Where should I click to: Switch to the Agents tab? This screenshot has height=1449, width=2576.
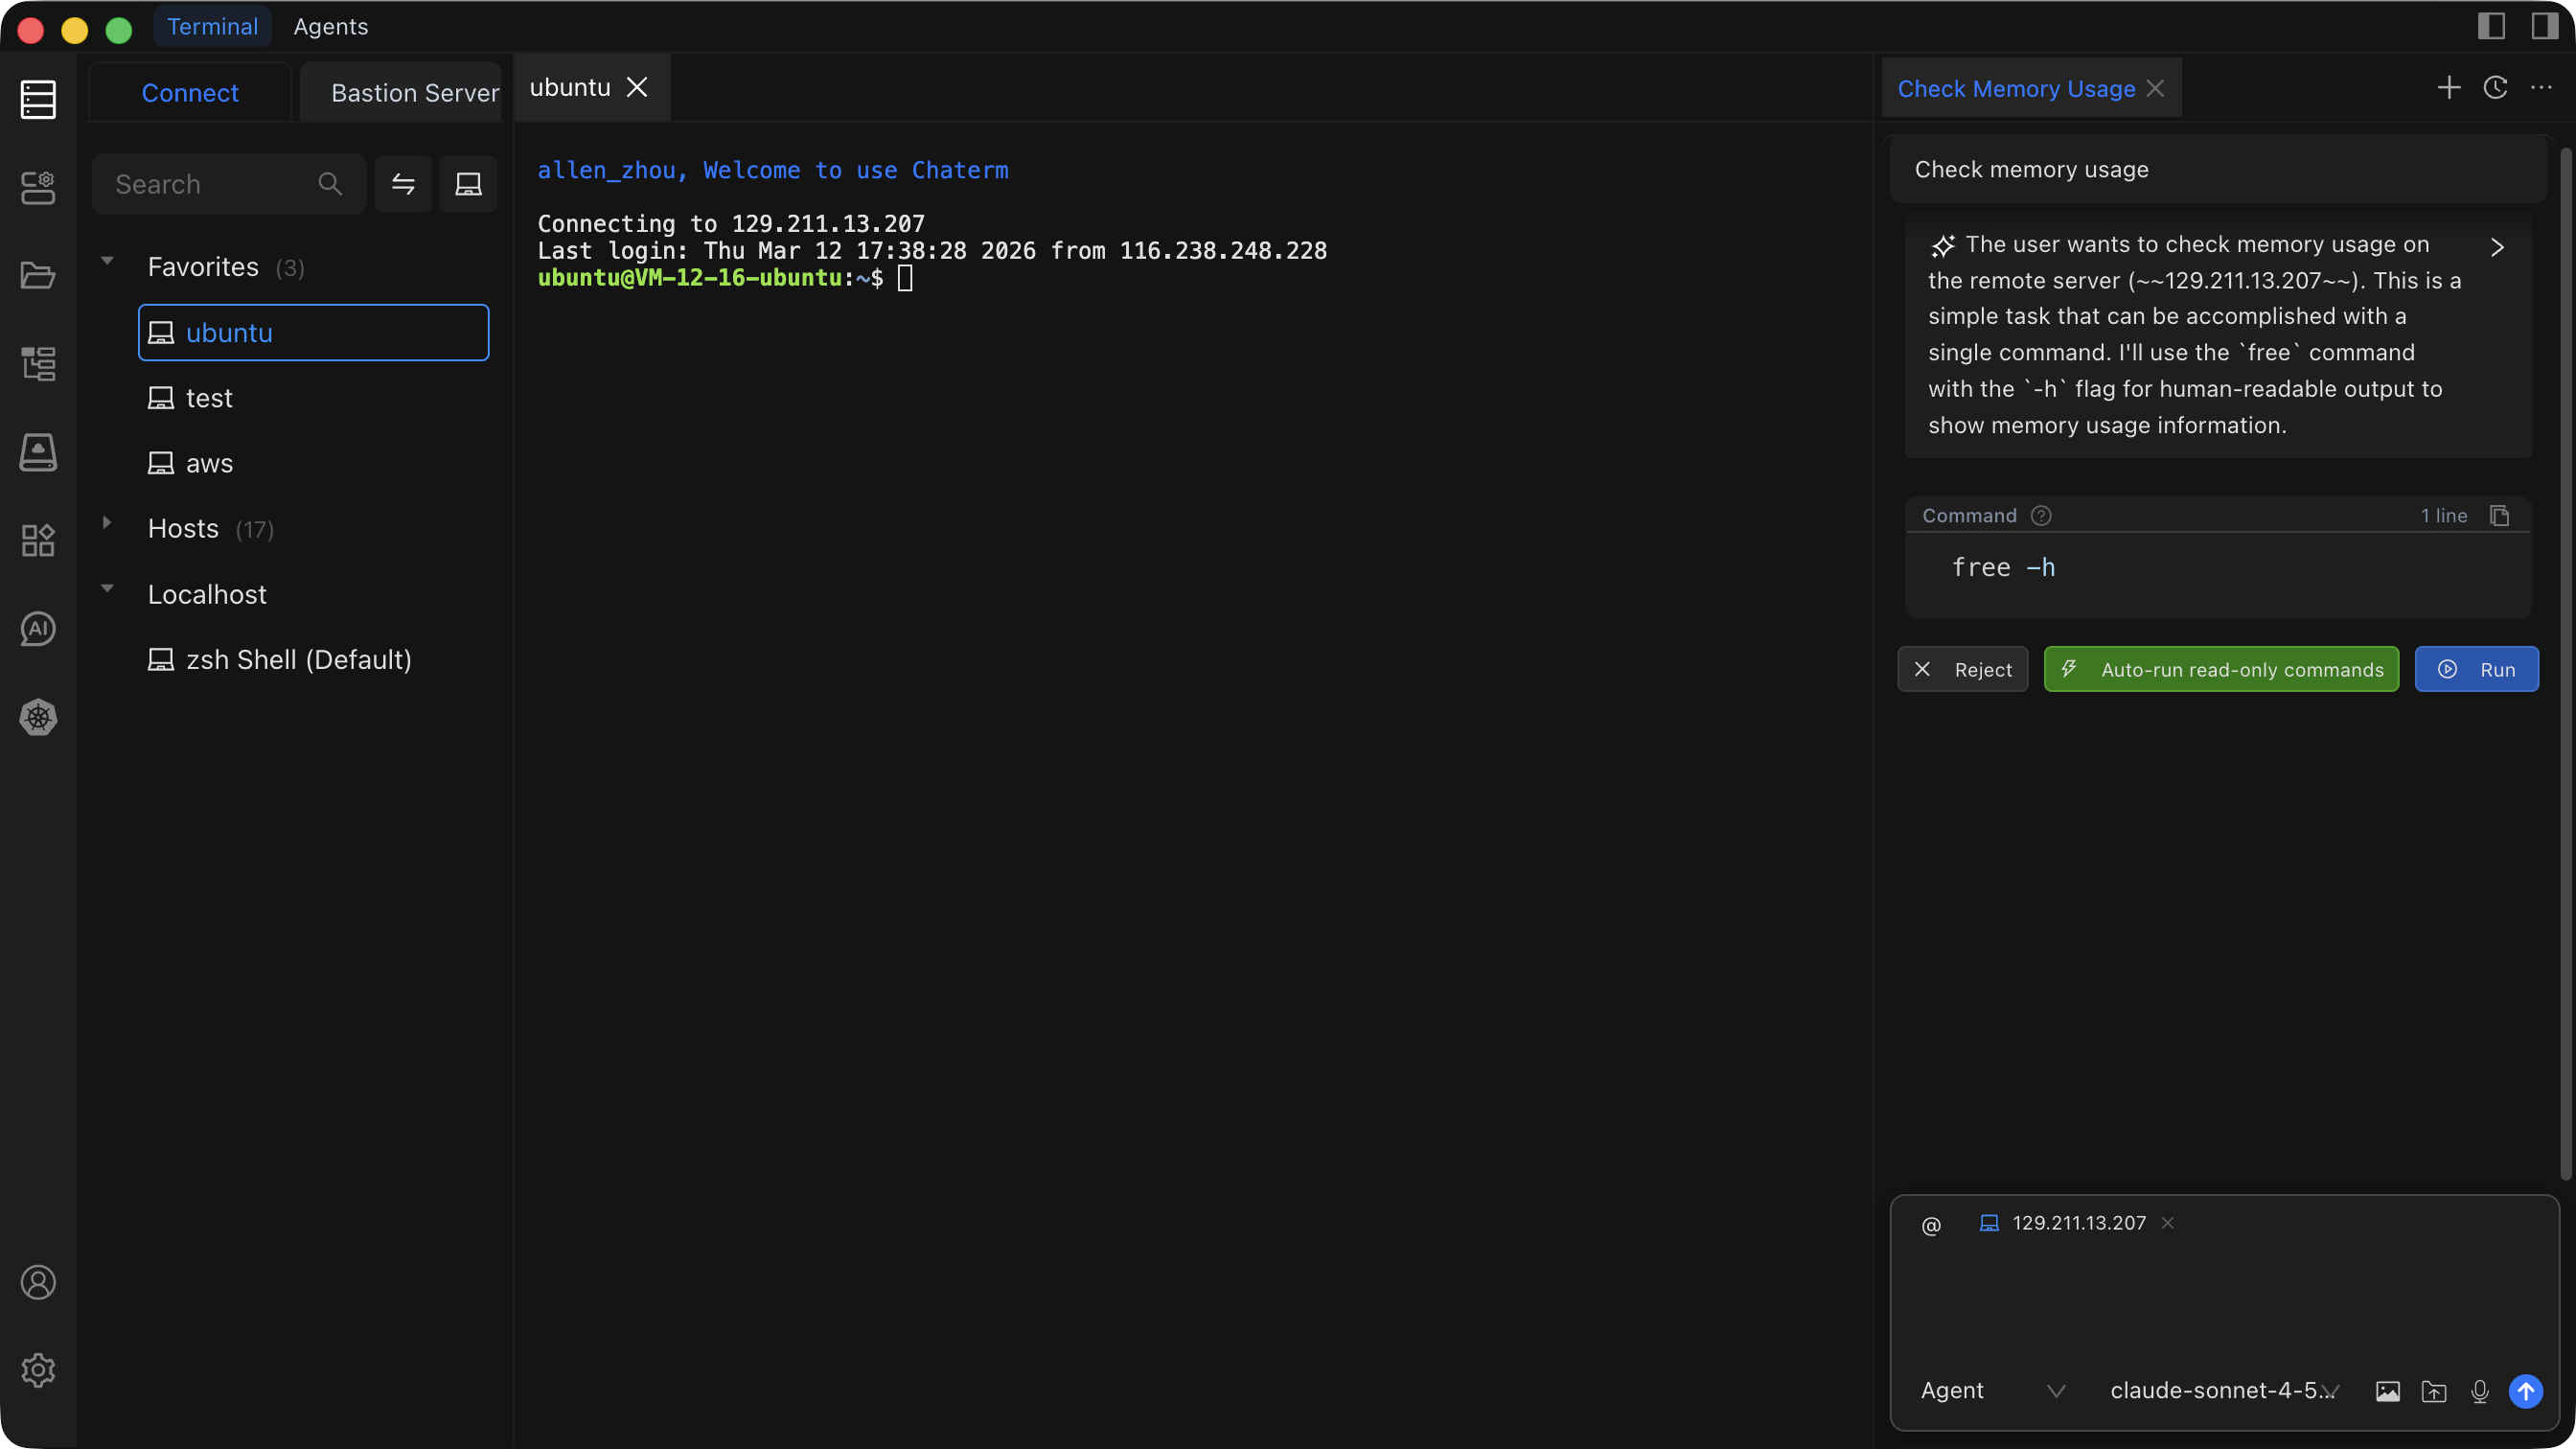pos(330,26)
